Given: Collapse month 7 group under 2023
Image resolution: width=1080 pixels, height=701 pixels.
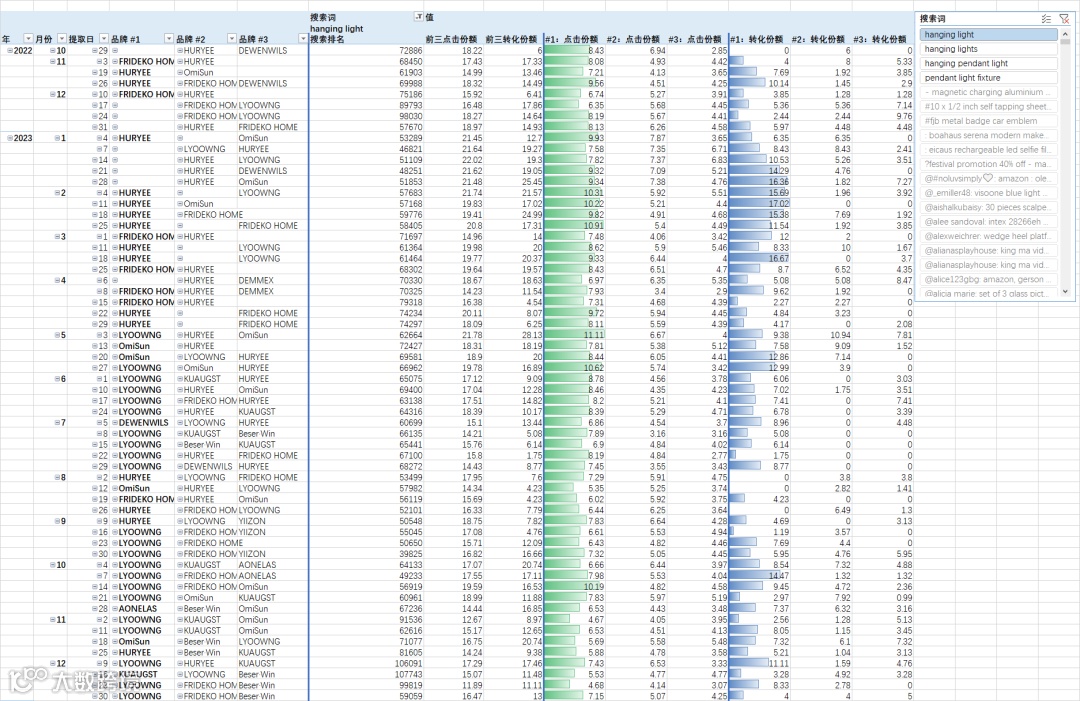Looking at the screenshot, I should click(57, 422).
